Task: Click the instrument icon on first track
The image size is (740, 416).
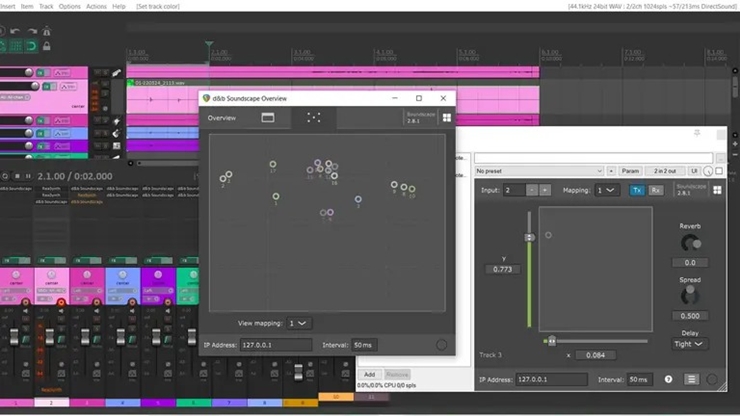Action: click(117, 73)
